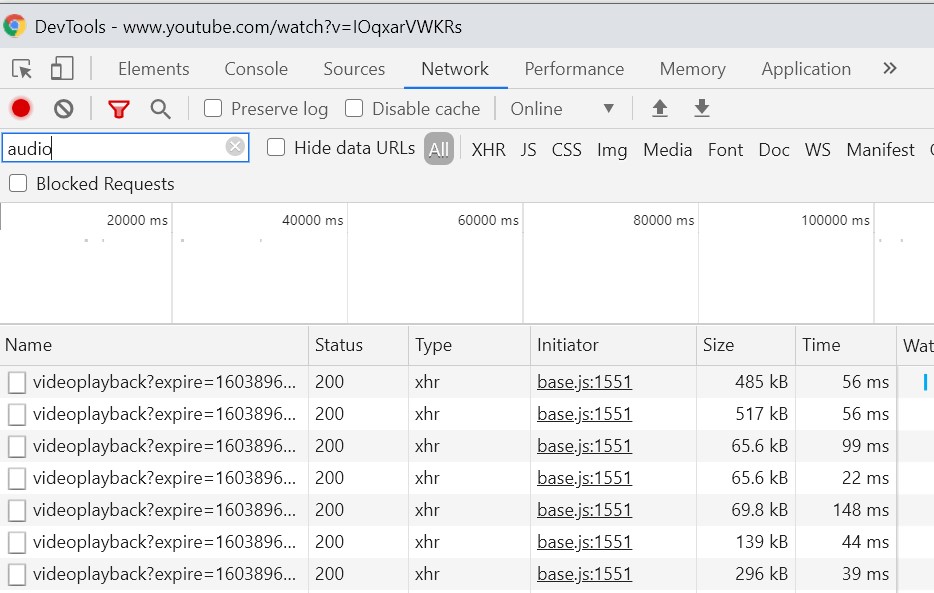Open base.js:1551 link in 296 kB row
Screen dimensions: 934x593
(x=584, y=575)
